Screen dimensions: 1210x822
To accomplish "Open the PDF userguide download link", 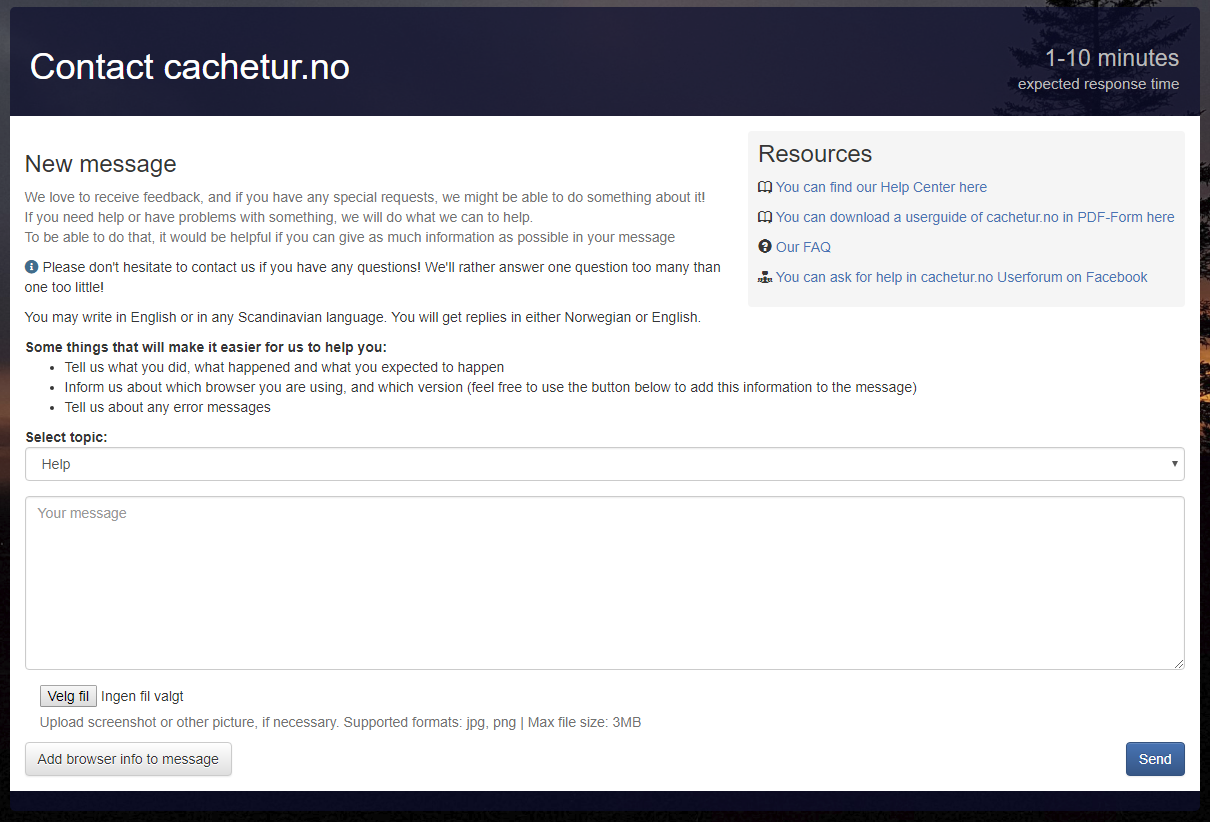I will point(975,217).
